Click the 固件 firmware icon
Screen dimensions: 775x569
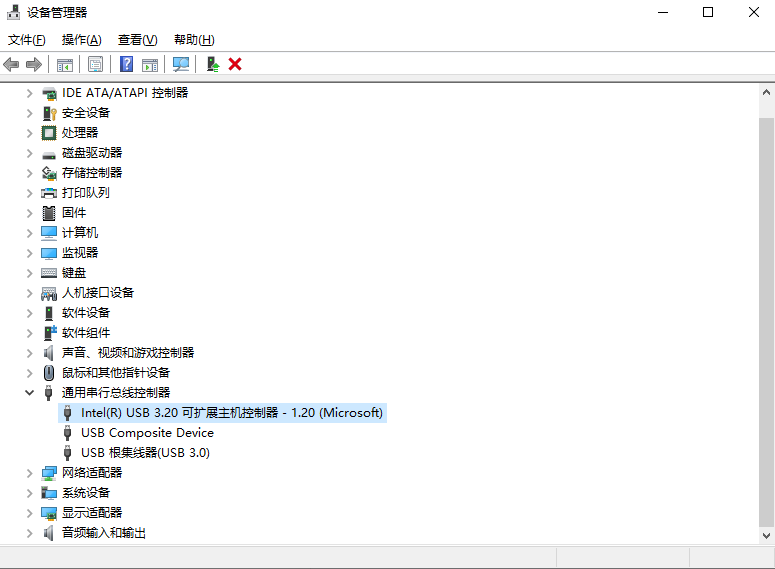click(49, 213)
